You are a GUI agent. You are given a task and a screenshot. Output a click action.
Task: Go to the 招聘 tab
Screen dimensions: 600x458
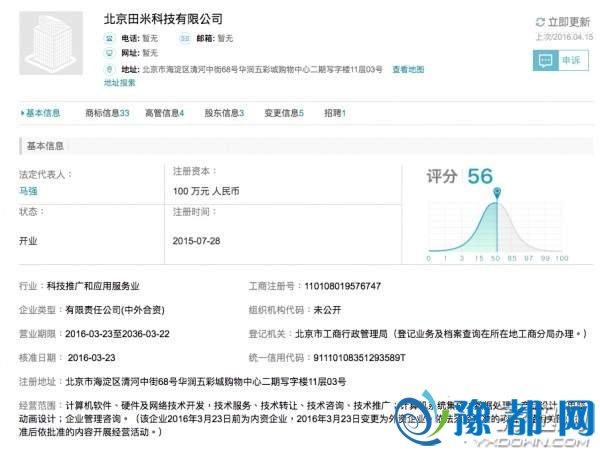(334, 114)
